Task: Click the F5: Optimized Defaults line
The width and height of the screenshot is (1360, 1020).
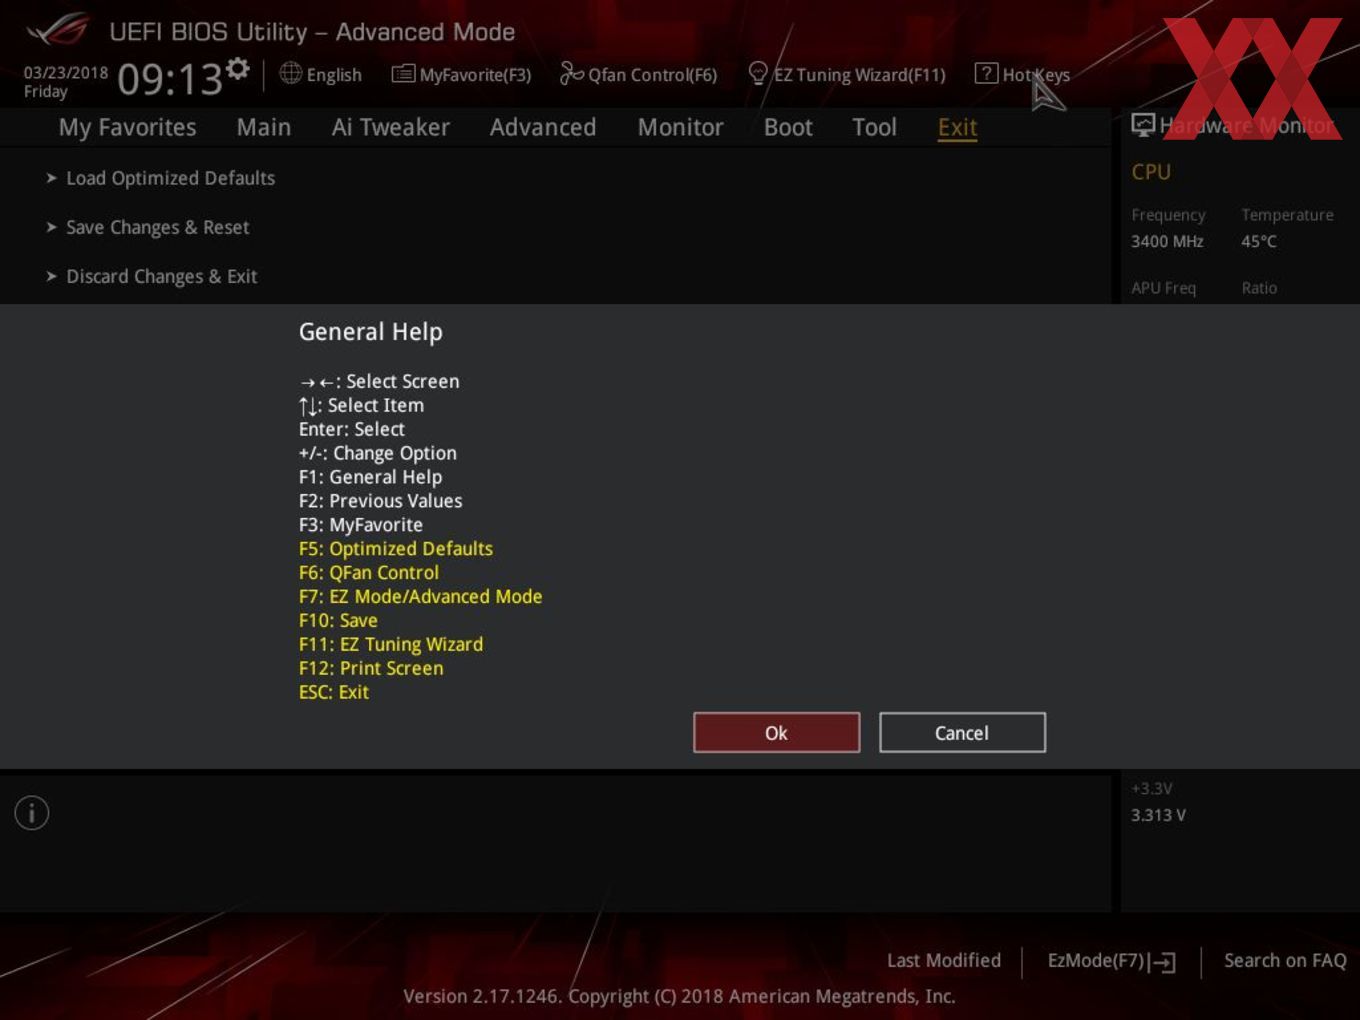Action: 396,549
